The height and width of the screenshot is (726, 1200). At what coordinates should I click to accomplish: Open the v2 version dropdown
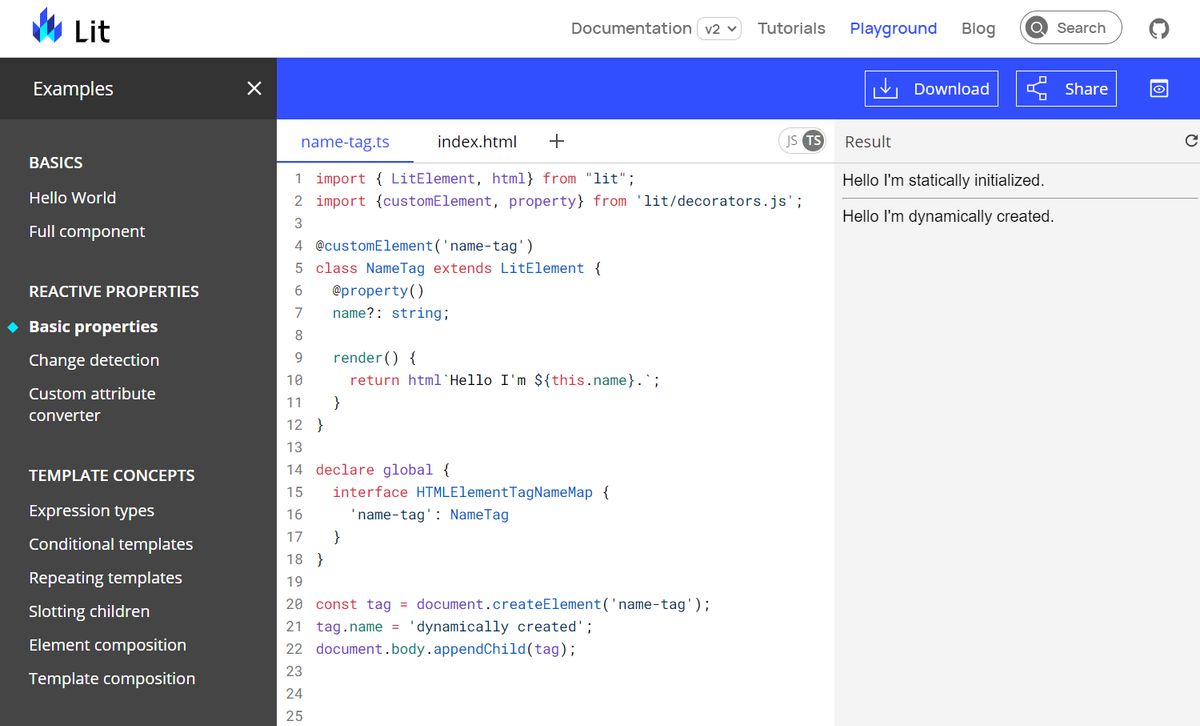[720, 29]
